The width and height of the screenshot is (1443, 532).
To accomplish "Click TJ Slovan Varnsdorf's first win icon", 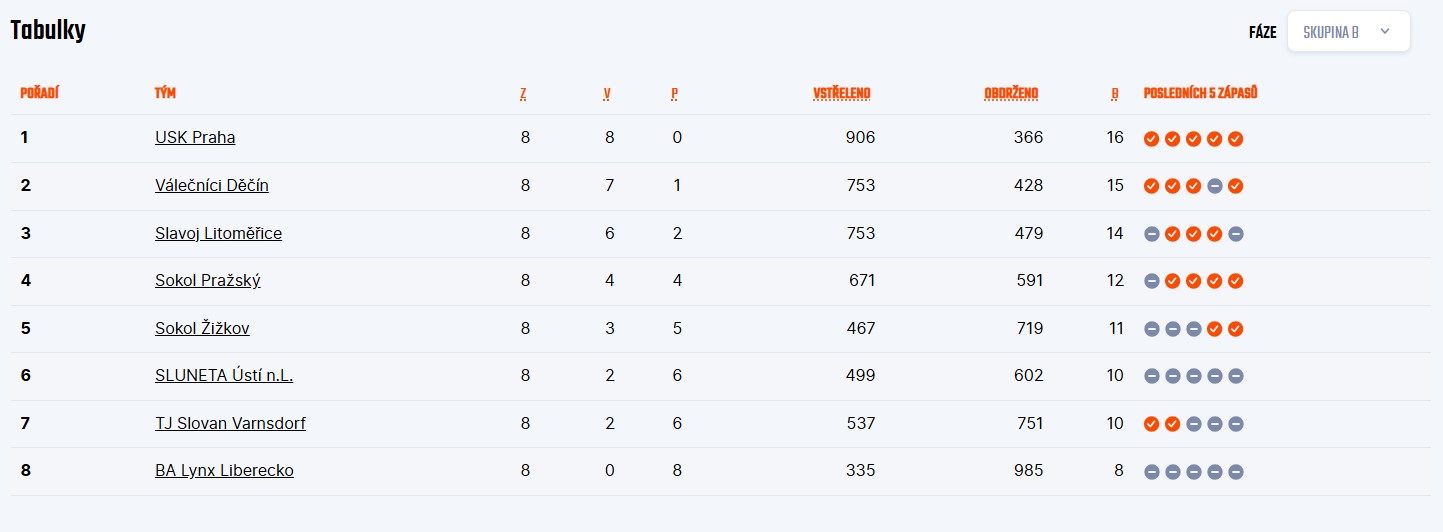I will point(1151,424).
